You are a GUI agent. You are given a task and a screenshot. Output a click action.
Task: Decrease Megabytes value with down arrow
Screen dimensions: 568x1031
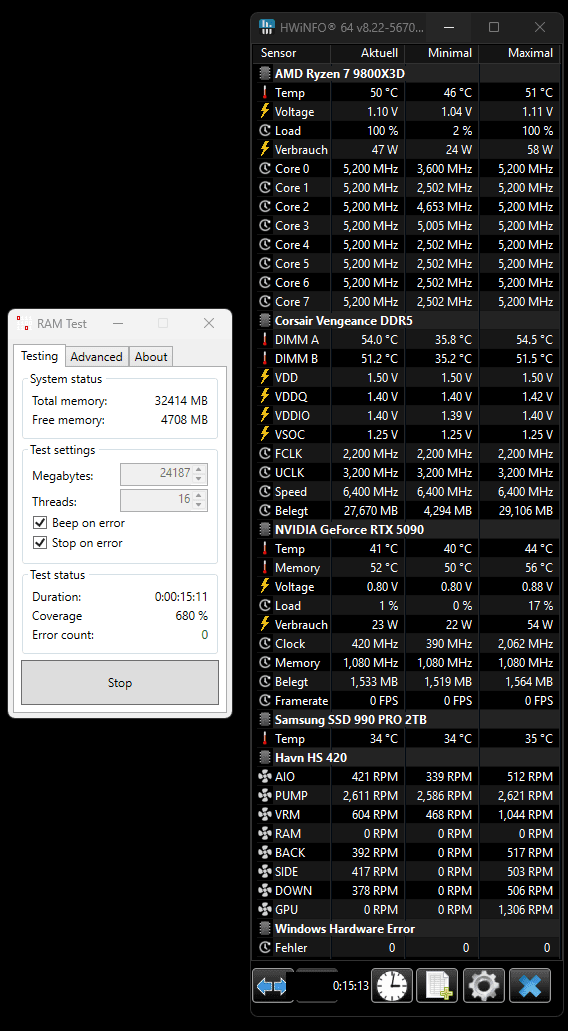(200, 479)
